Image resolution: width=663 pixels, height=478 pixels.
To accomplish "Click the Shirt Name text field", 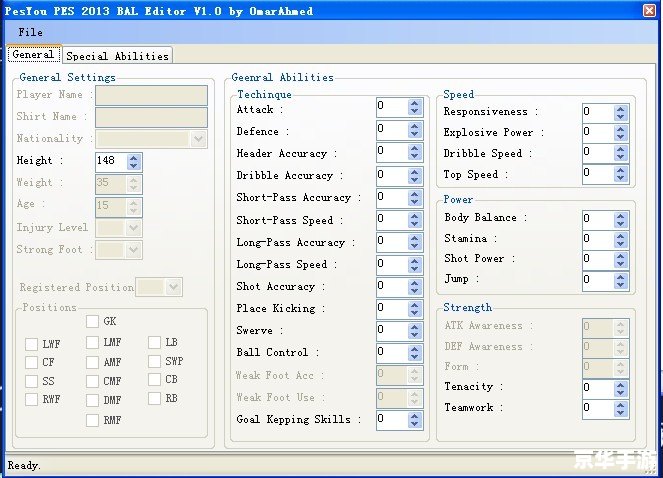I will click(x=151, y=117).
